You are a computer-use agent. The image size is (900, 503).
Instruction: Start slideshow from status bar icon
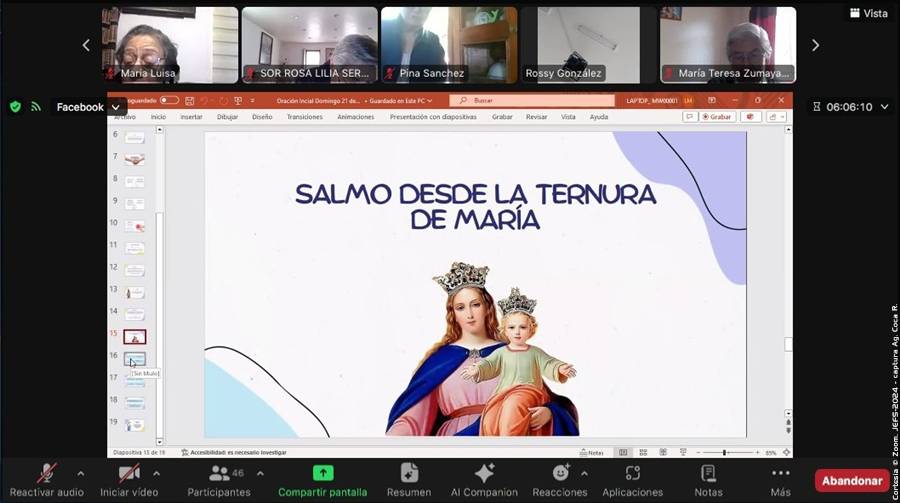click(683, 452)
